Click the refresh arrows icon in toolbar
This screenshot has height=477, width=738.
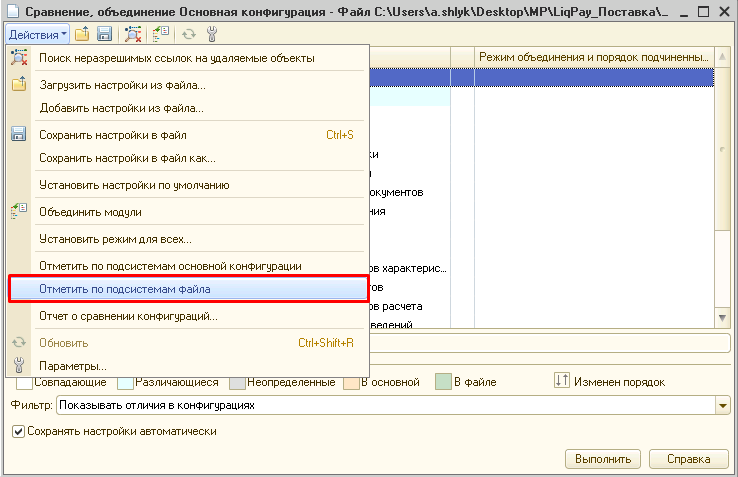pos(189,34)
